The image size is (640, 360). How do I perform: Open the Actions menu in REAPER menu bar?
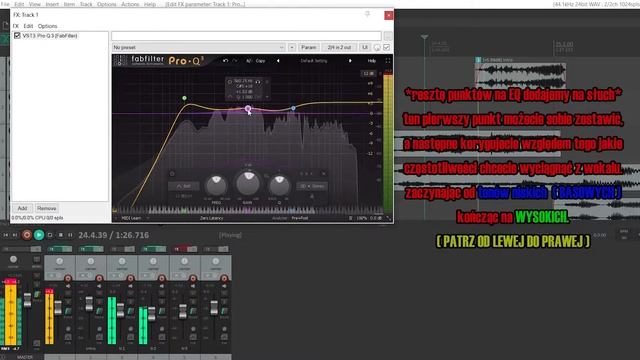point(130,4)
